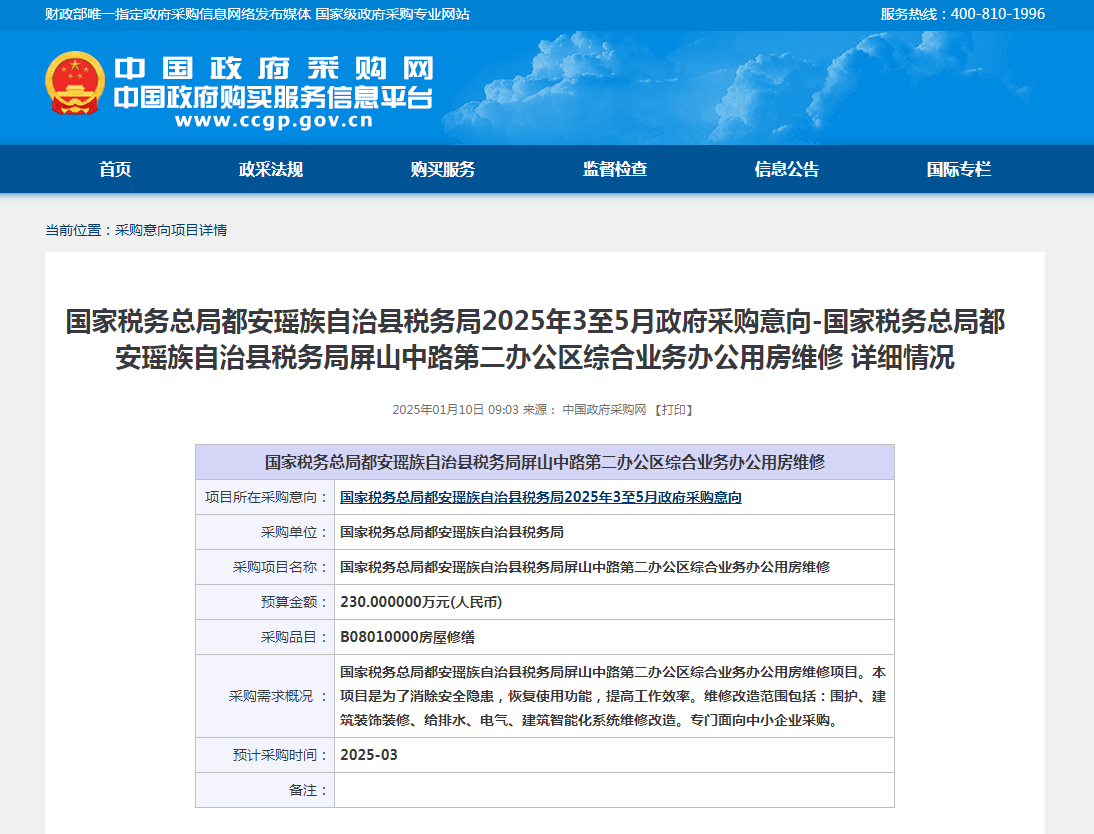Click the 预计采购时间 row label
The height and width of the screenshot is (834, 1094).
[x=280, y=755]
